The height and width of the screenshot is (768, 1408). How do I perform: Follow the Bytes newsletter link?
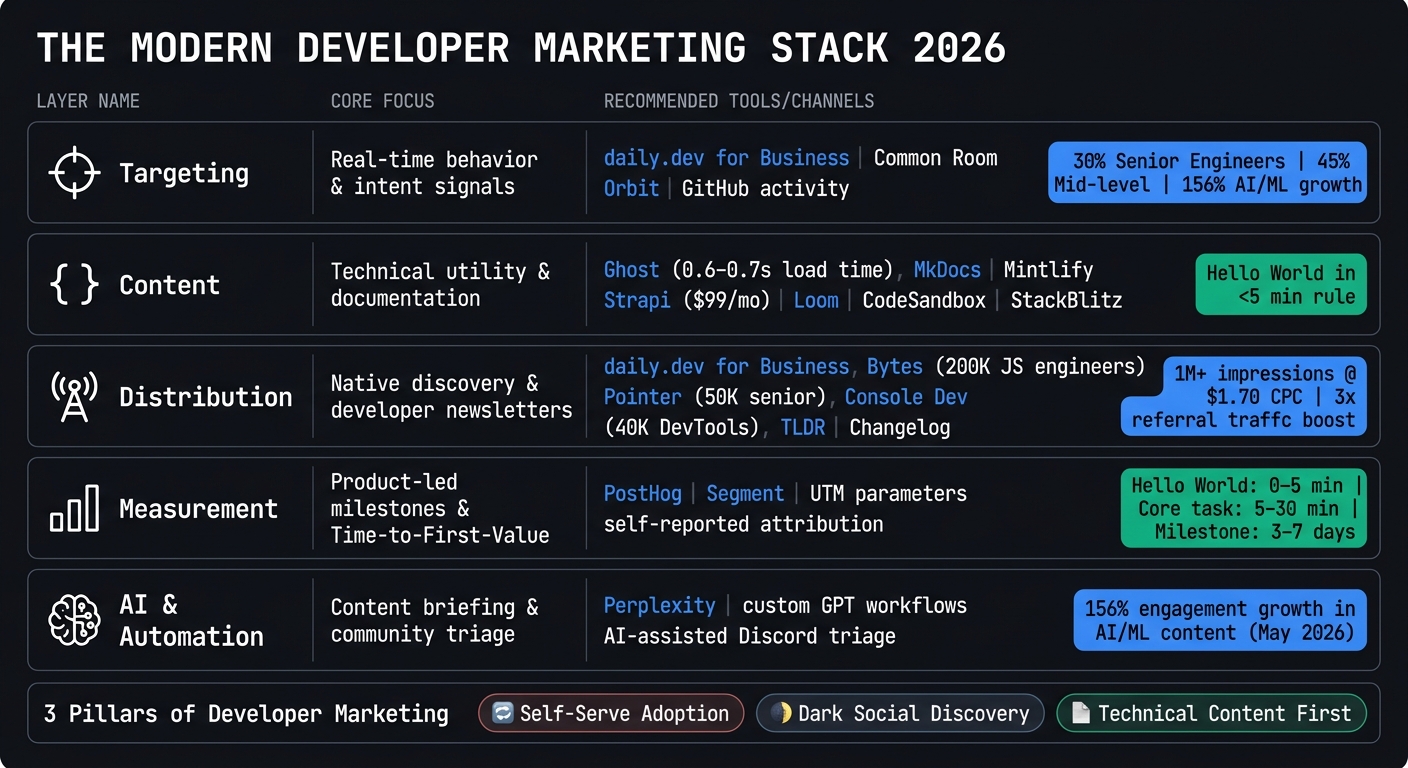click(895, 367)
